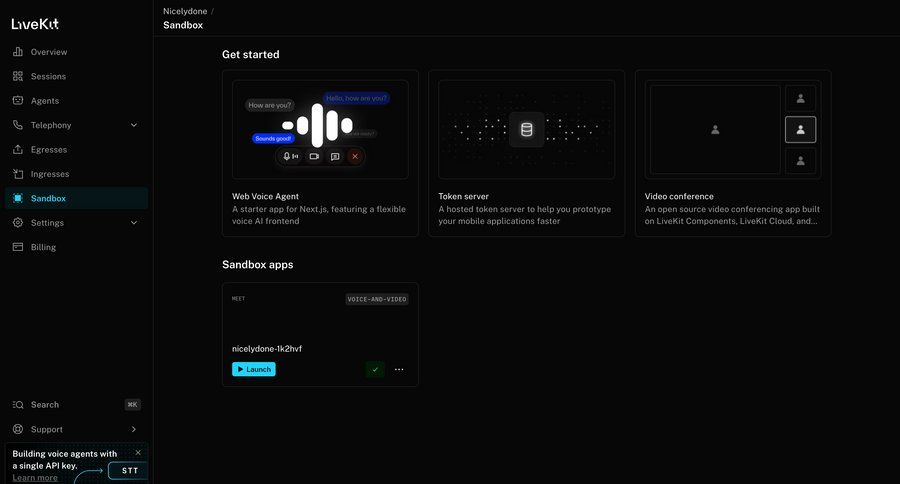Click the Learn more link
The image size is (900, 484).
[x=35, y=478]
